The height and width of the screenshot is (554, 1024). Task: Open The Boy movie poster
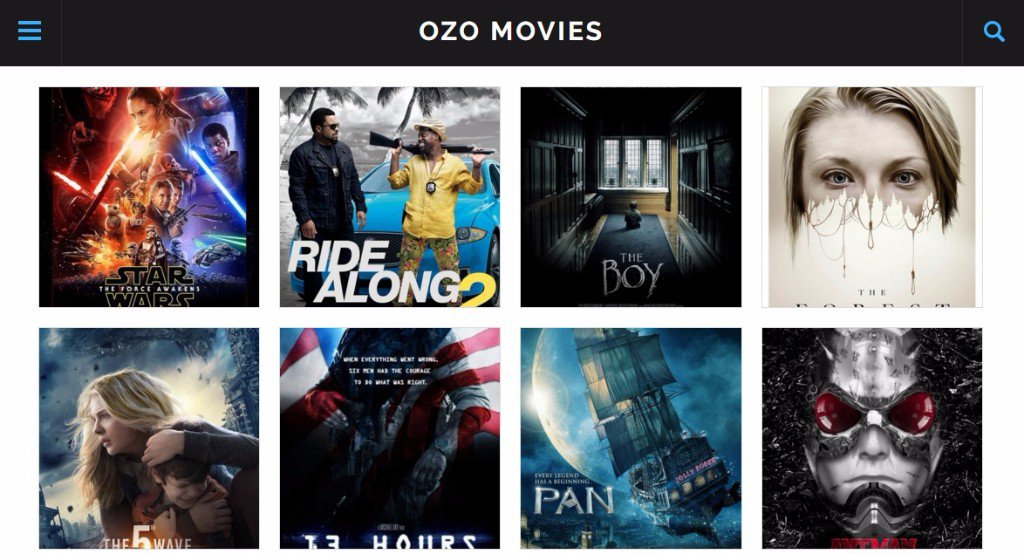tap(631, 197)
